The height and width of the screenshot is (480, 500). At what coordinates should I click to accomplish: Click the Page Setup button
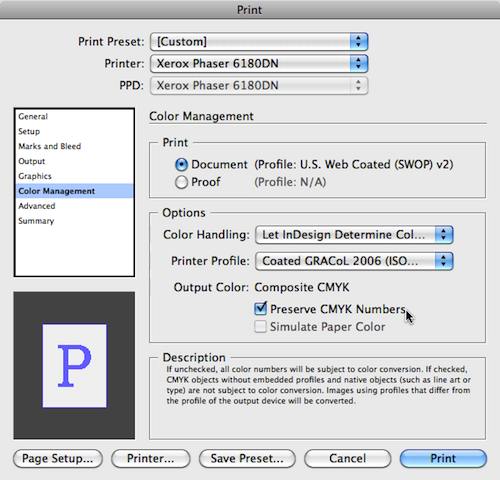pos(58,459)
